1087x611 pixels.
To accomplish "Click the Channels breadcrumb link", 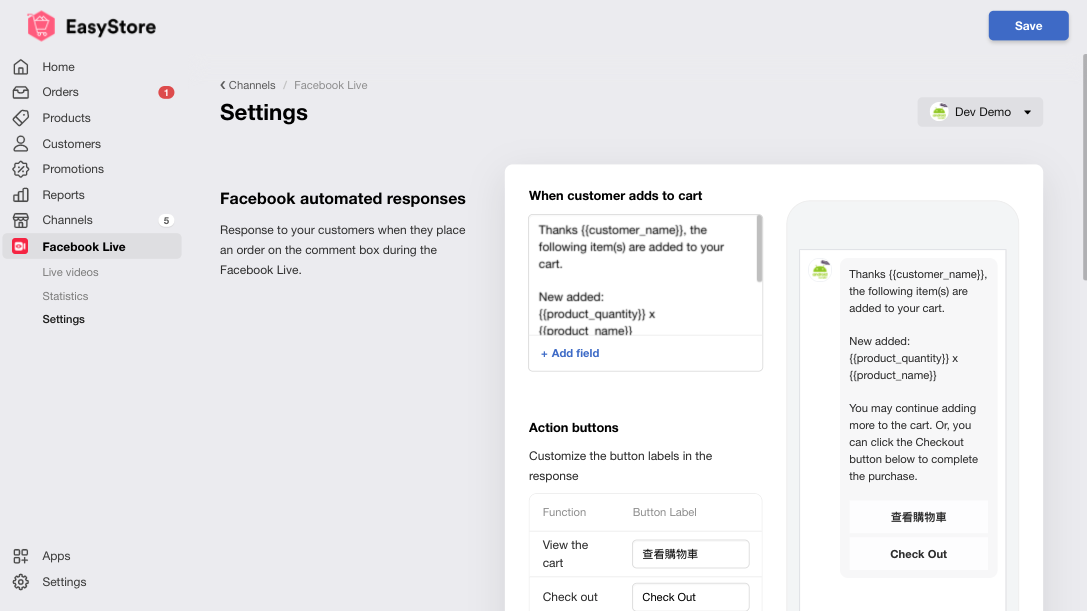I will [x=252, y=85].
